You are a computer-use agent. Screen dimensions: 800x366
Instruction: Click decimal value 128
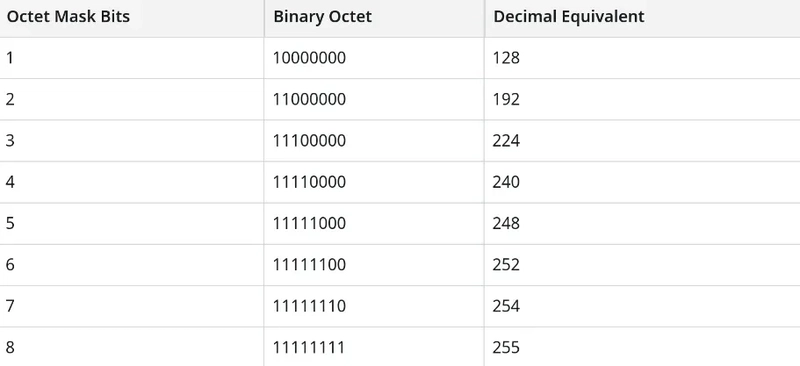click(x=506, y=58)
